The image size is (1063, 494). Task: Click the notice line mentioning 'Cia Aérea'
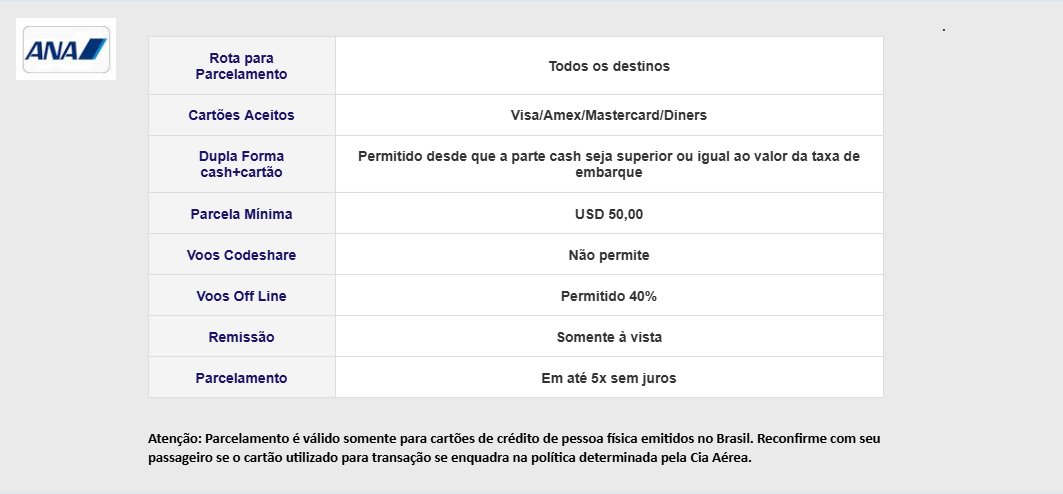[450, 457]
